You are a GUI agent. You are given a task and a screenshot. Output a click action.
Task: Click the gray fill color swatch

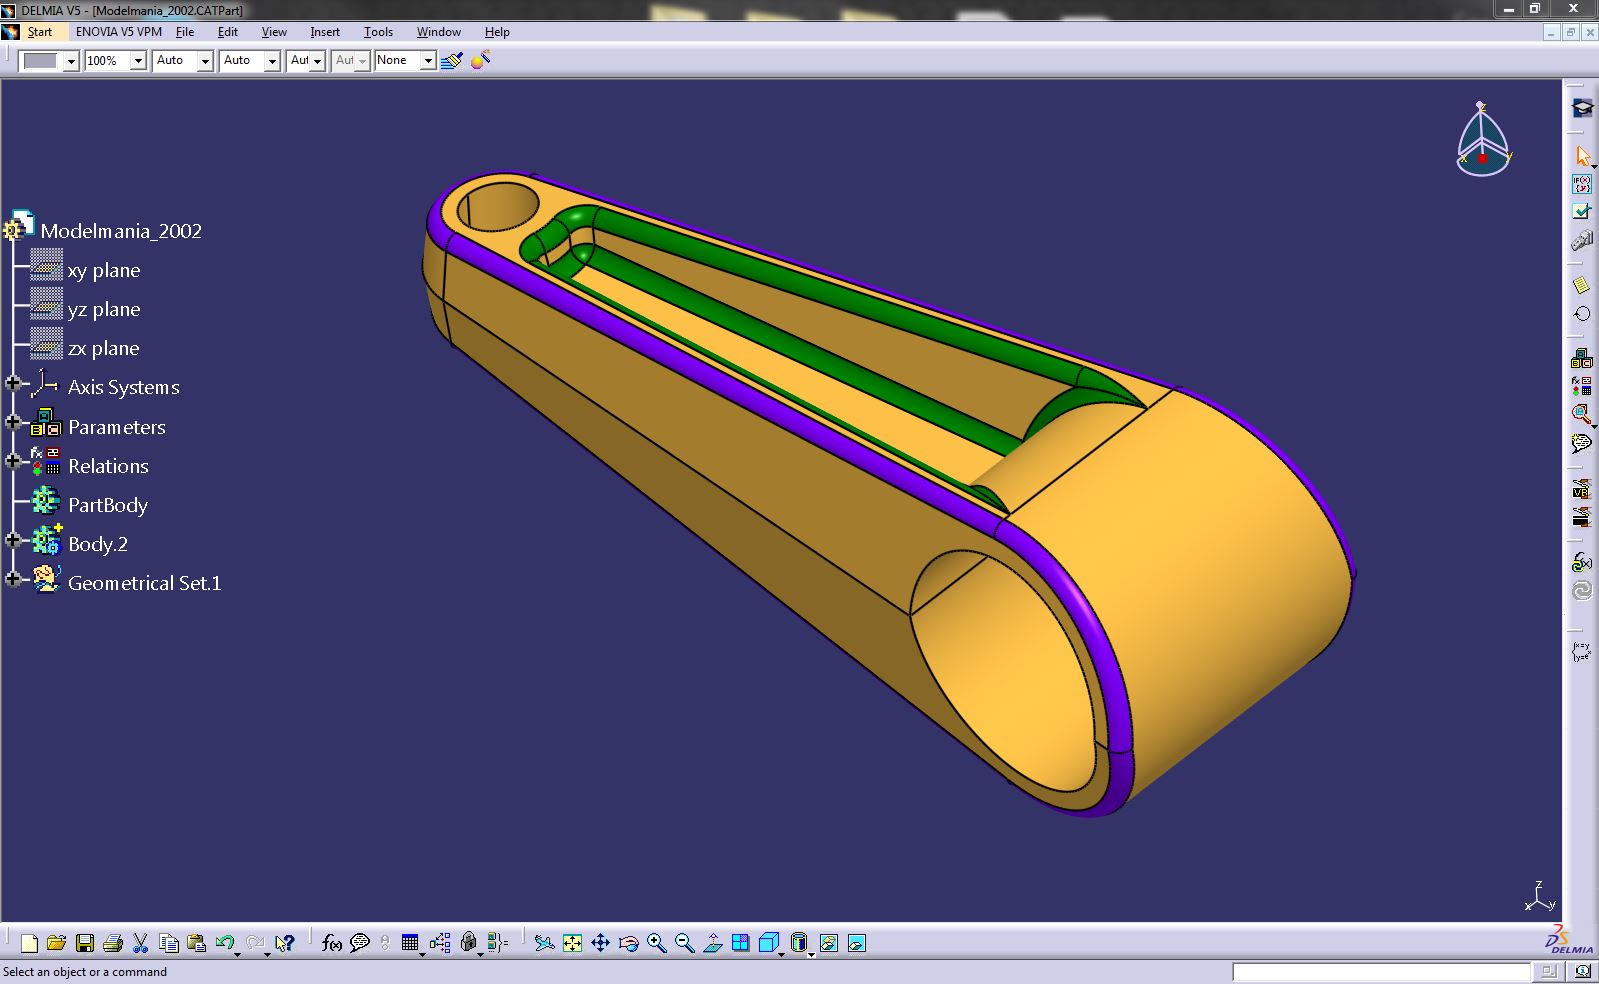41,61
